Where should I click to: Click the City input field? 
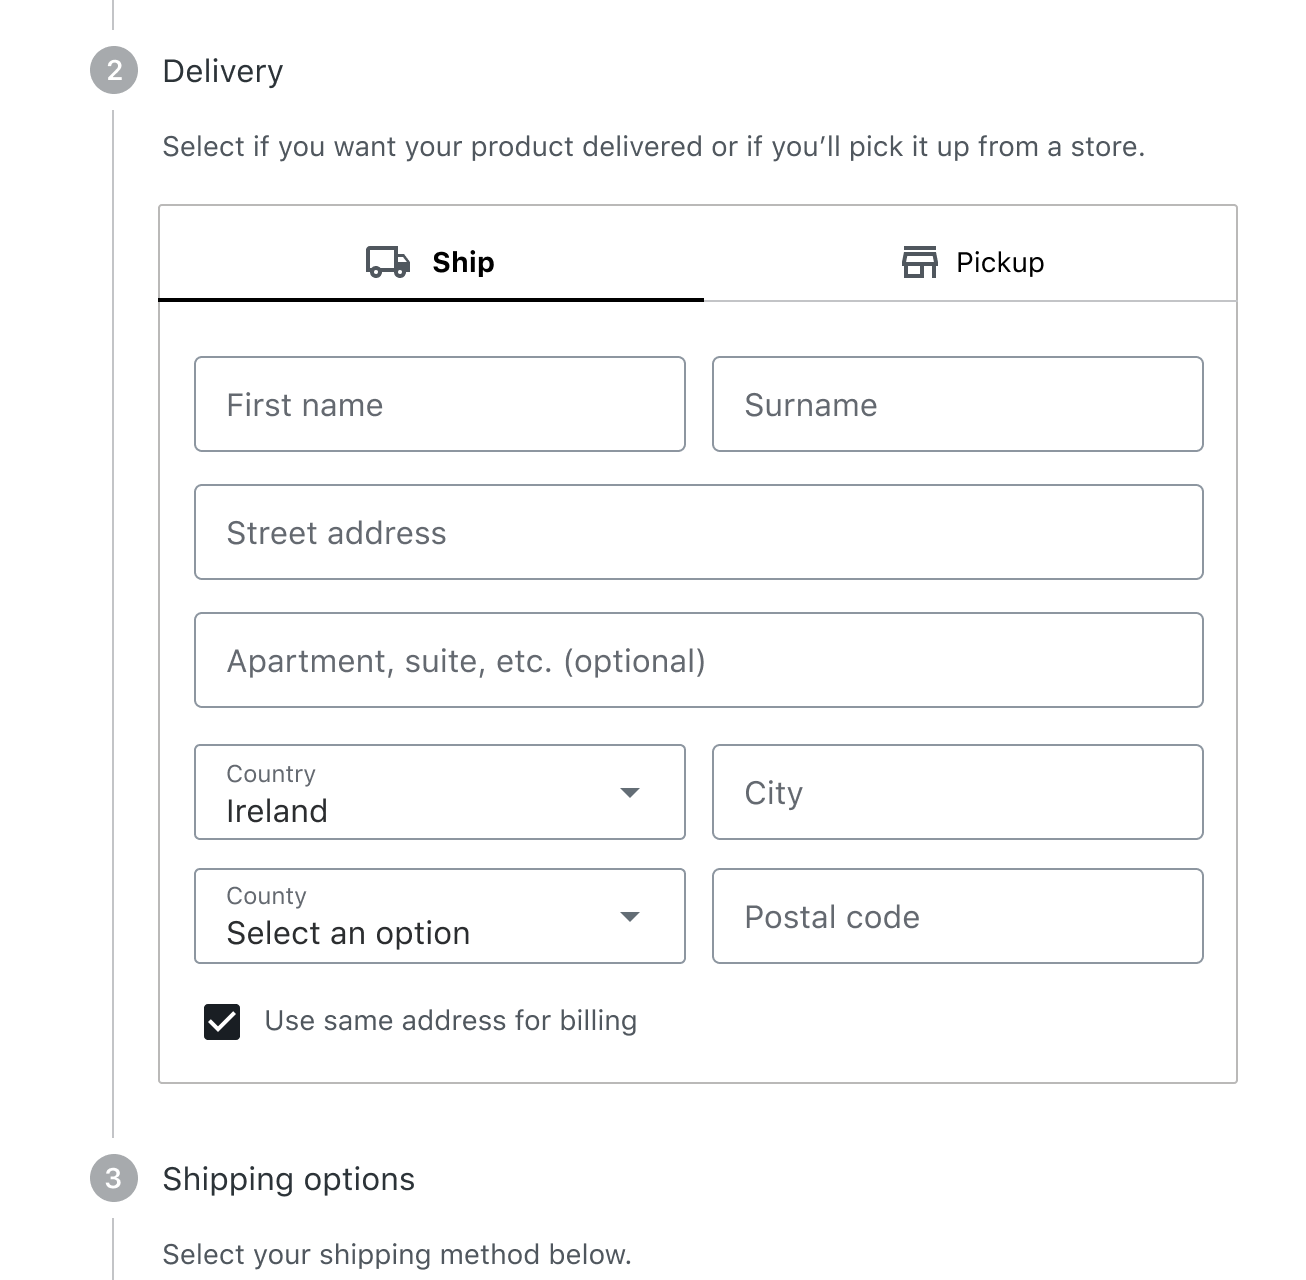957,792
